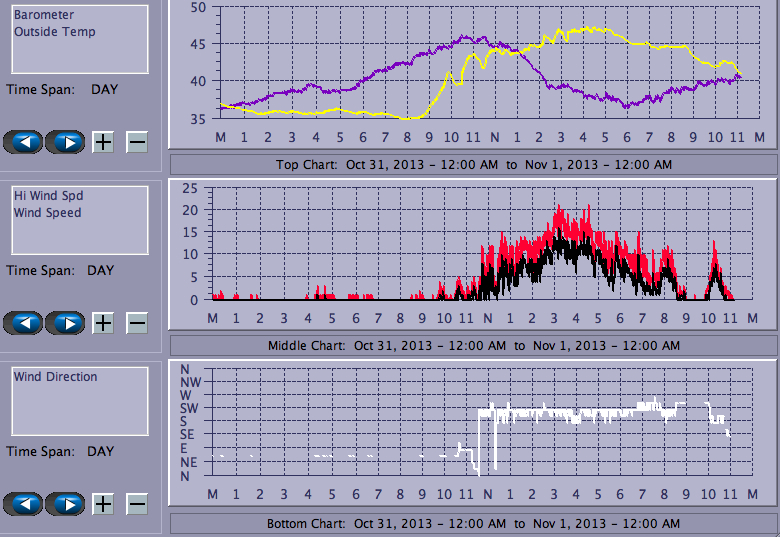Select Wind Speed list entry
This screenshot has height=537, width=780.
tap(48, 213)
